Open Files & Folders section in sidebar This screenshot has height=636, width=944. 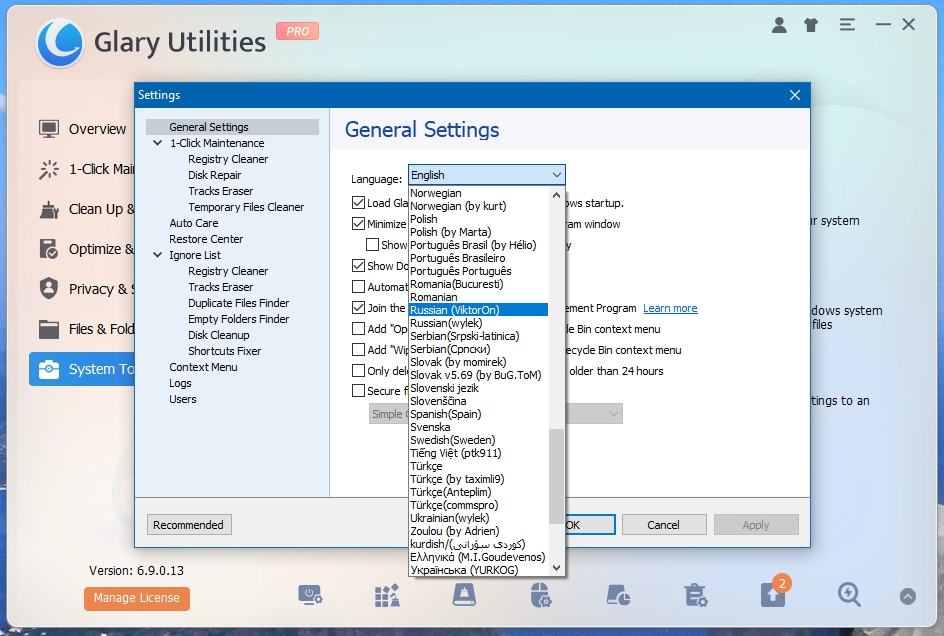point(85,329)
